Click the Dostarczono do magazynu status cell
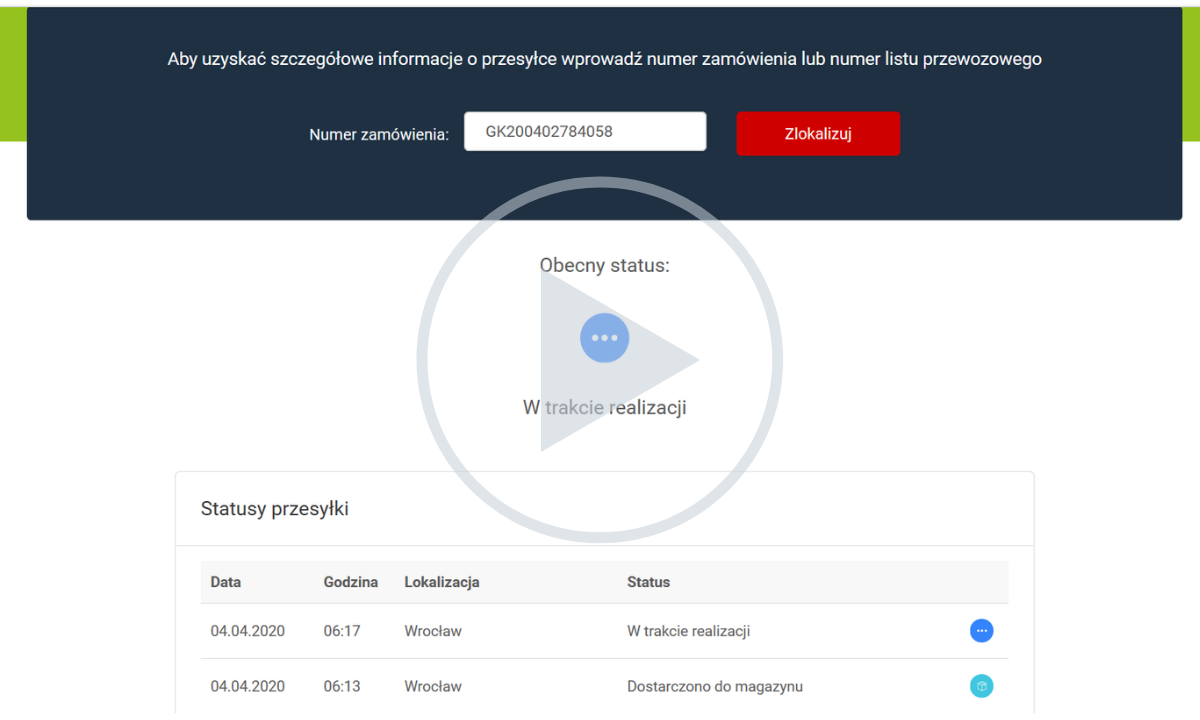1200x720 pixels. (x=714, y=686)
